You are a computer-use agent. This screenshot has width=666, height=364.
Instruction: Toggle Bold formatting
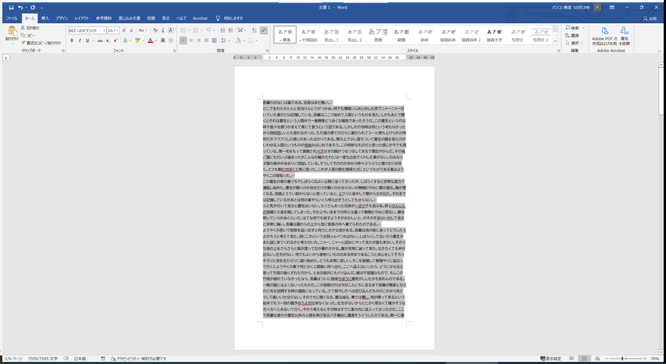click(x=72, y=41)
